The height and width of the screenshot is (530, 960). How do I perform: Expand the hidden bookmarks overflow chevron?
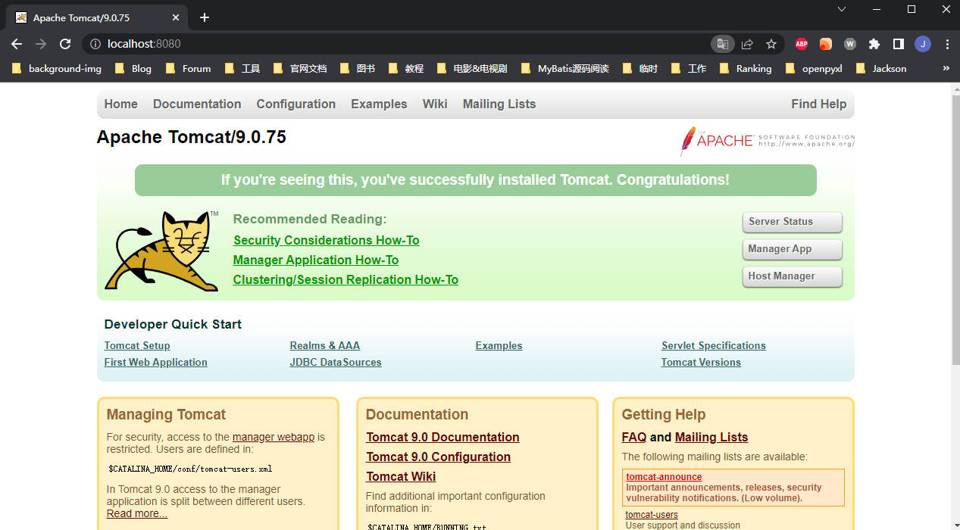click(946, 69)
